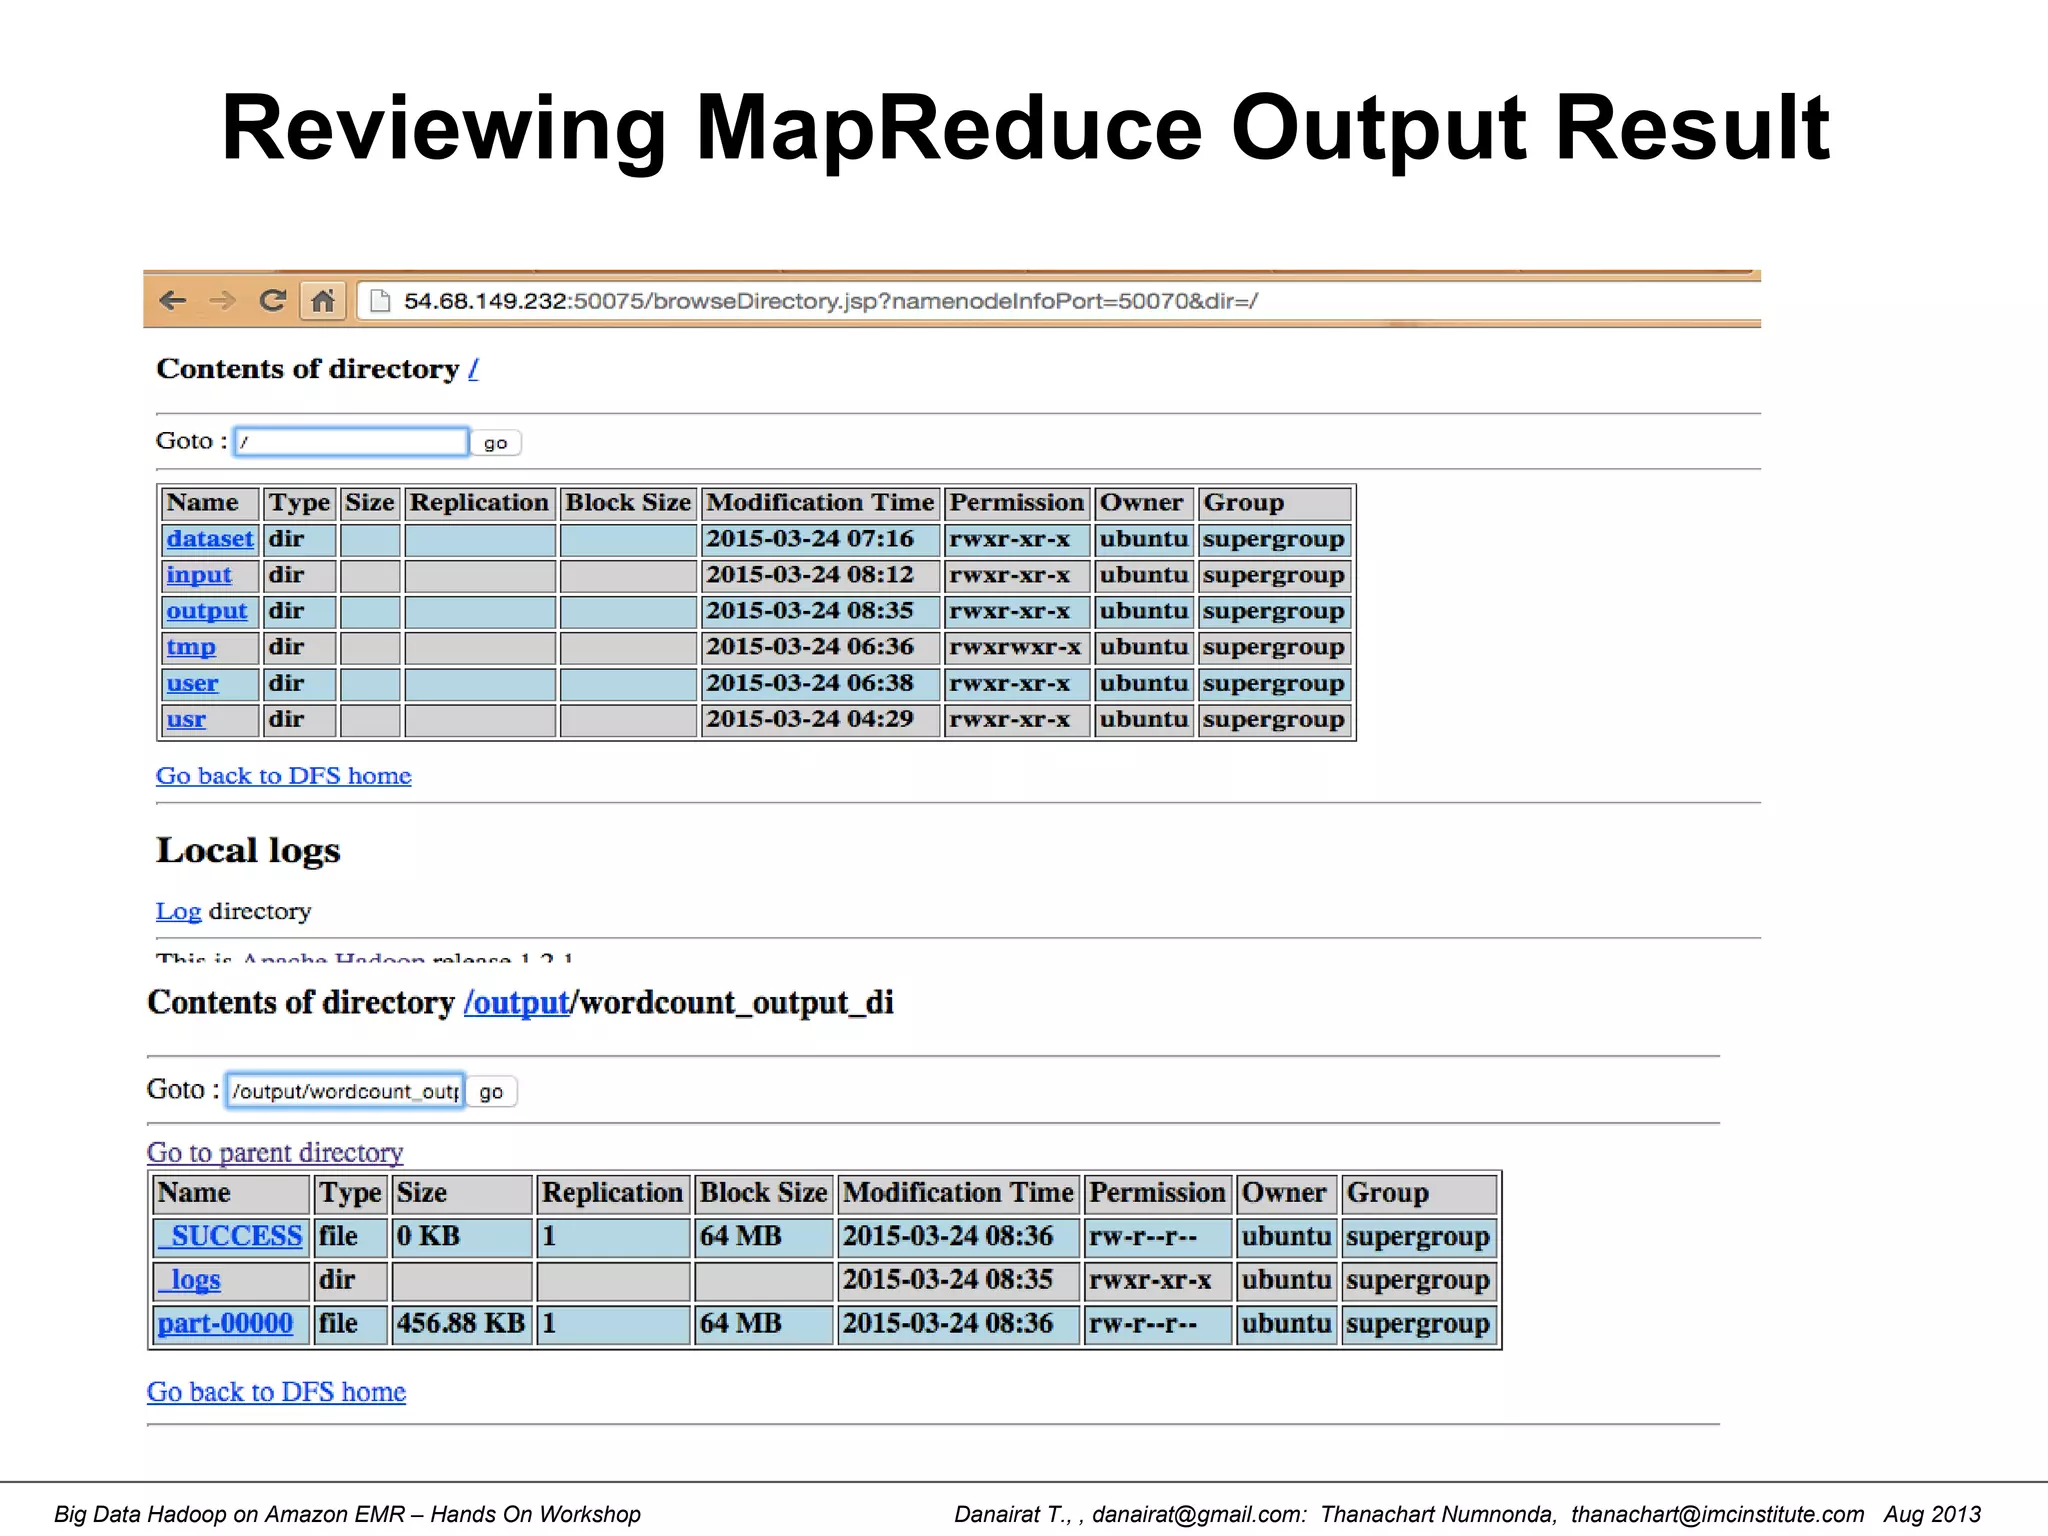Click /output link in lower directory heading
The image size is (2048, 1536).
517,1002
